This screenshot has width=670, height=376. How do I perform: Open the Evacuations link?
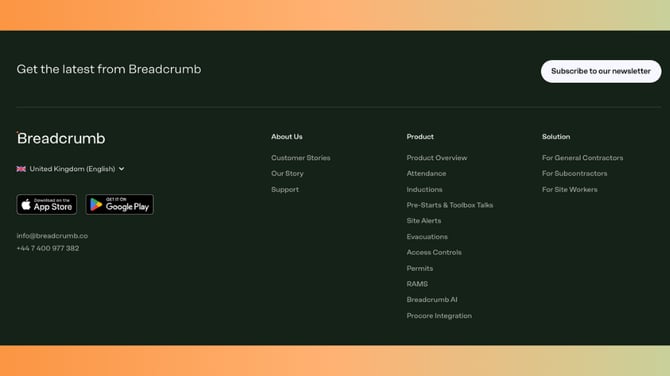pyautogui.click(x=427, y=237)
